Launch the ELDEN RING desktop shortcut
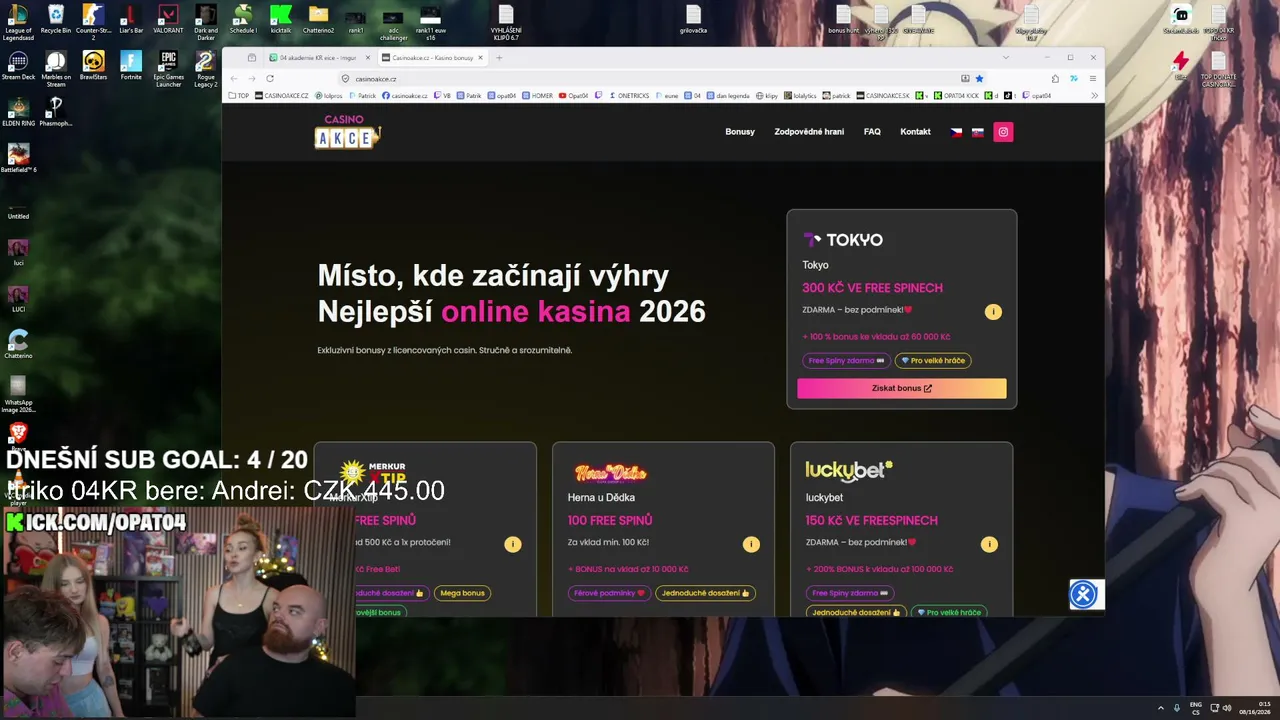 tap(18, 112)
